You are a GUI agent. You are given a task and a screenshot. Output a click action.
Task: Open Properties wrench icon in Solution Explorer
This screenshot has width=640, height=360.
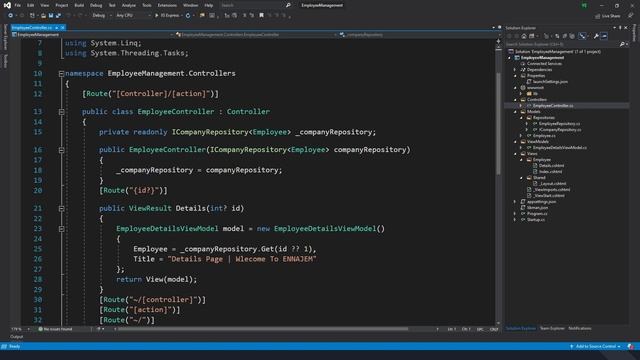[x=596, y=36]
